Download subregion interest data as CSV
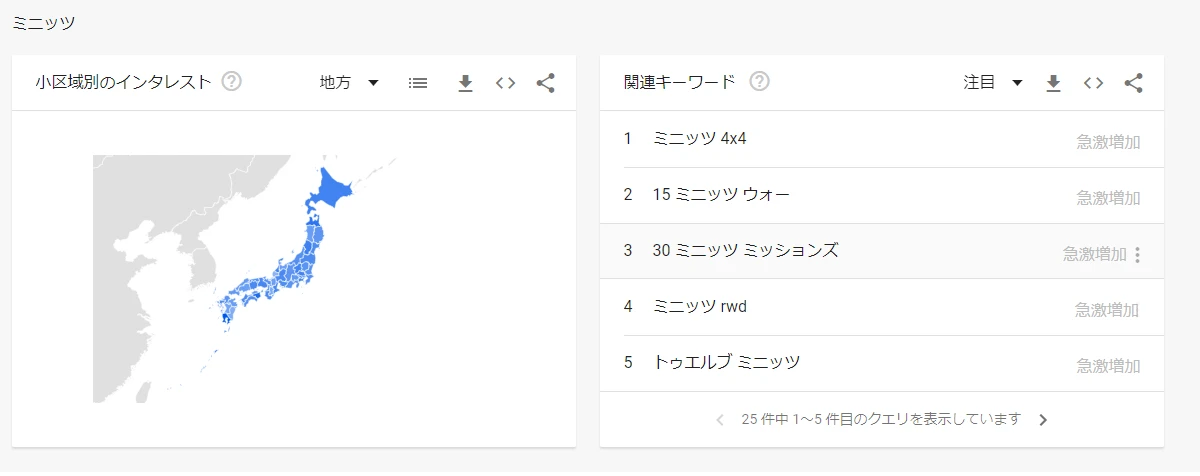Image resolution: width=1200 pixels, height=476 pixels. [465, 83]
